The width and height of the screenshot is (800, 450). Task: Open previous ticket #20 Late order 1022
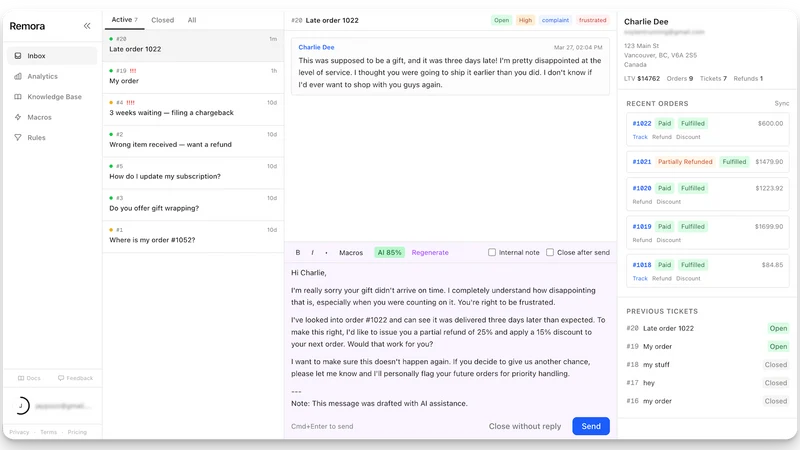coord(708,329)
